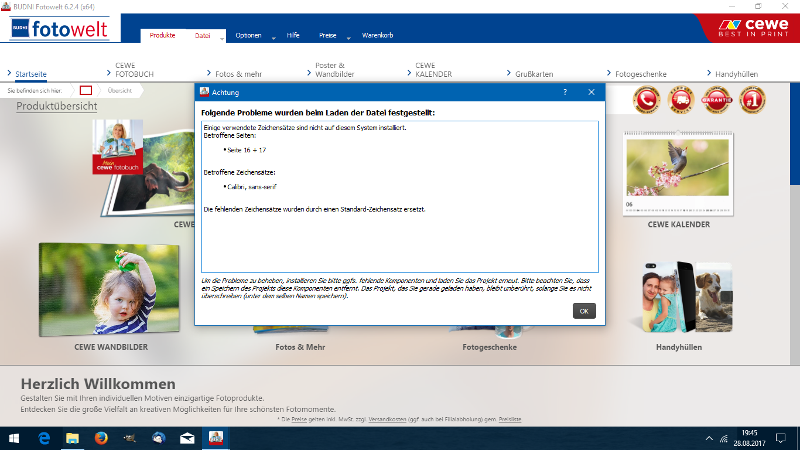Expand the dropdown arrow beside Preise

point(349,38)
